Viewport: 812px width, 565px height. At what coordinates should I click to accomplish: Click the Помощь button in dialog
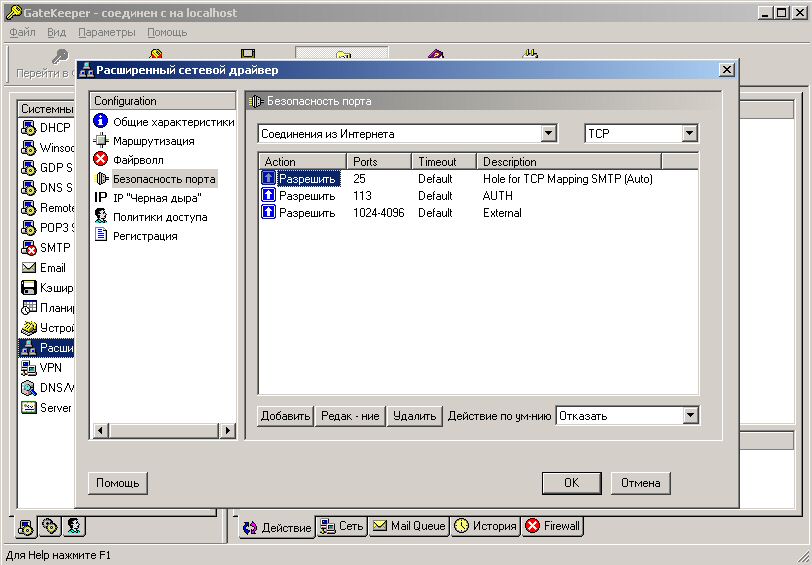click(x=118, y=483)
